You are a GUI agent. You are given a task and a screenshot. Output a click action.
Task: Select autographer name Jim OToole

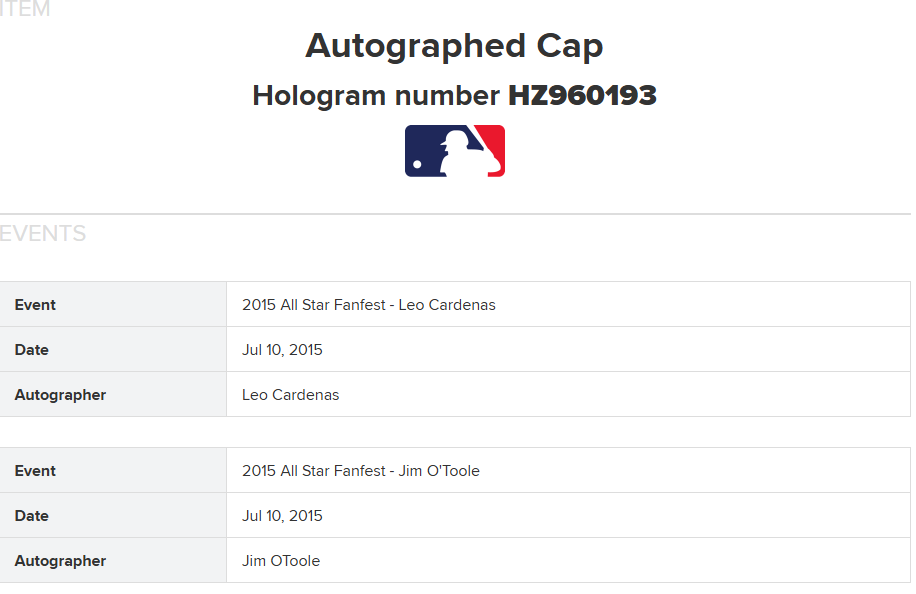(281, 561)
